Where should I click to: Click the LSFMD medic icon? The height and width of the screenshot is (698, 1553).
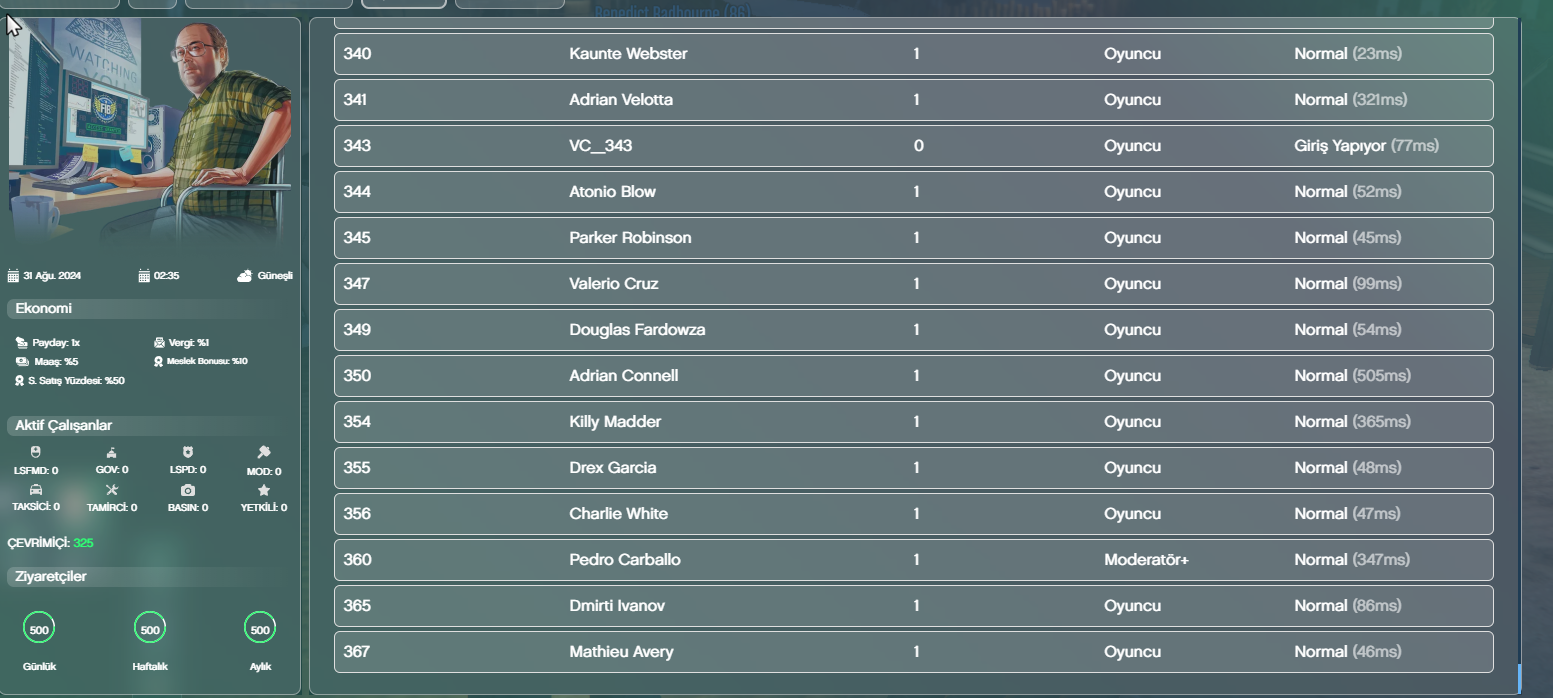click(x=36, y=452)
